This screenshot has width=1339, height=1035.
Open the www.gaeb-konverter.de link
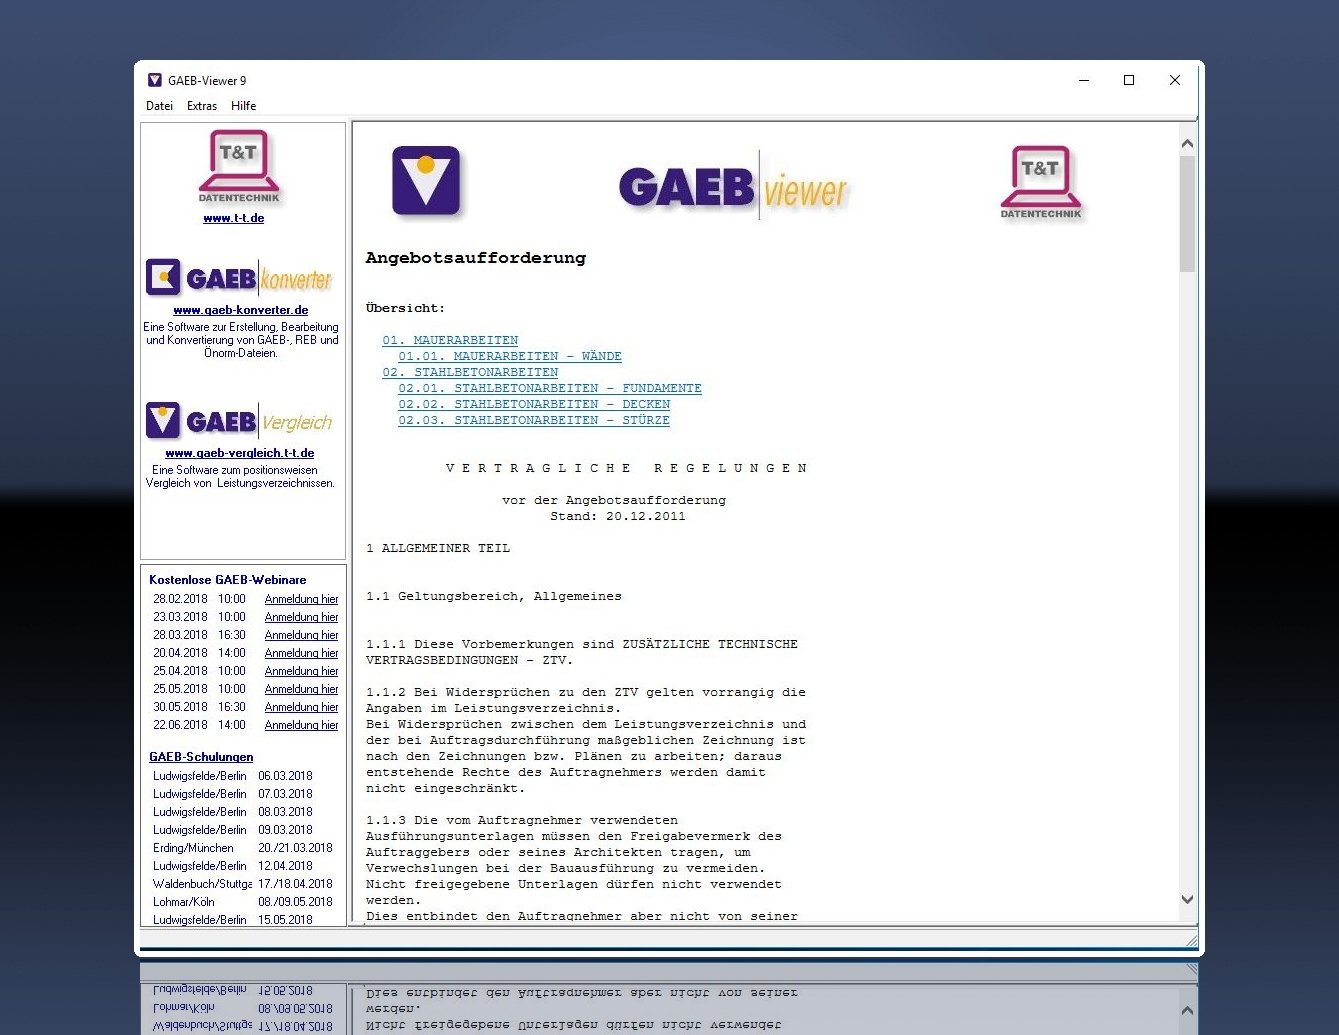242,310
